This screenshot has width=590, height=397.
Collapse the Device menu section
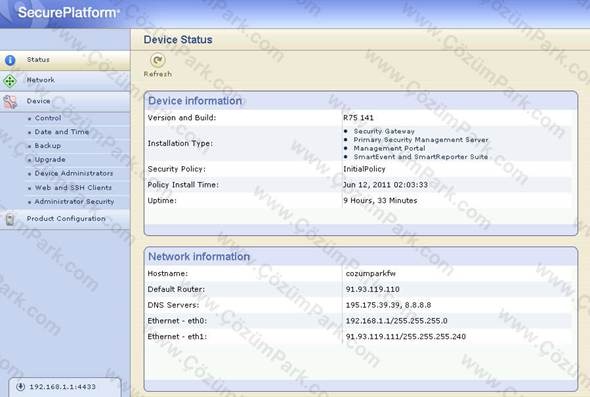tap(65, 102)
